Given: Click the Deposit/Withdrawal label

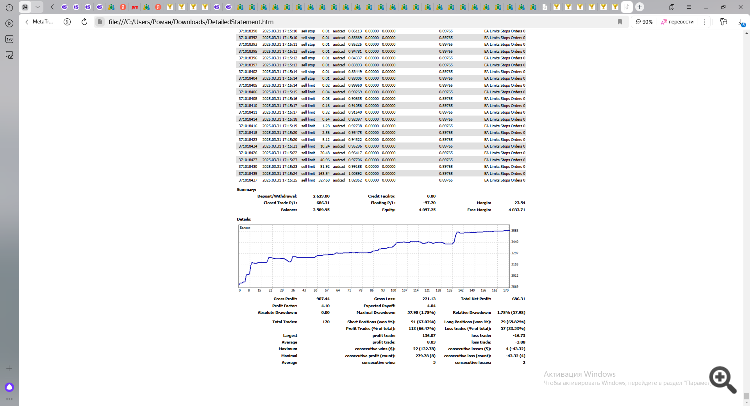Looking at the screenshot, I should tap(277, 196).
